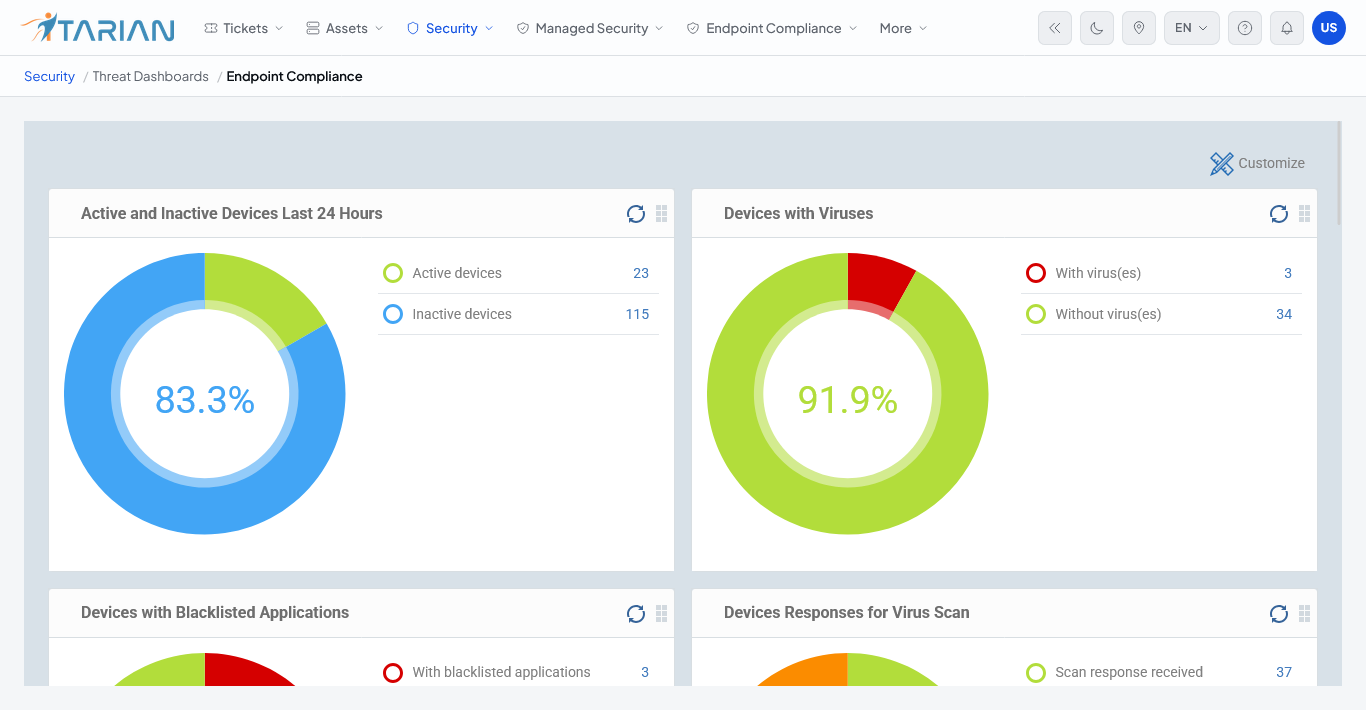The image size is (1366, 710).
Task: Click the Active devices legend label
Action: pyautogui.click(x=457, y=273)
